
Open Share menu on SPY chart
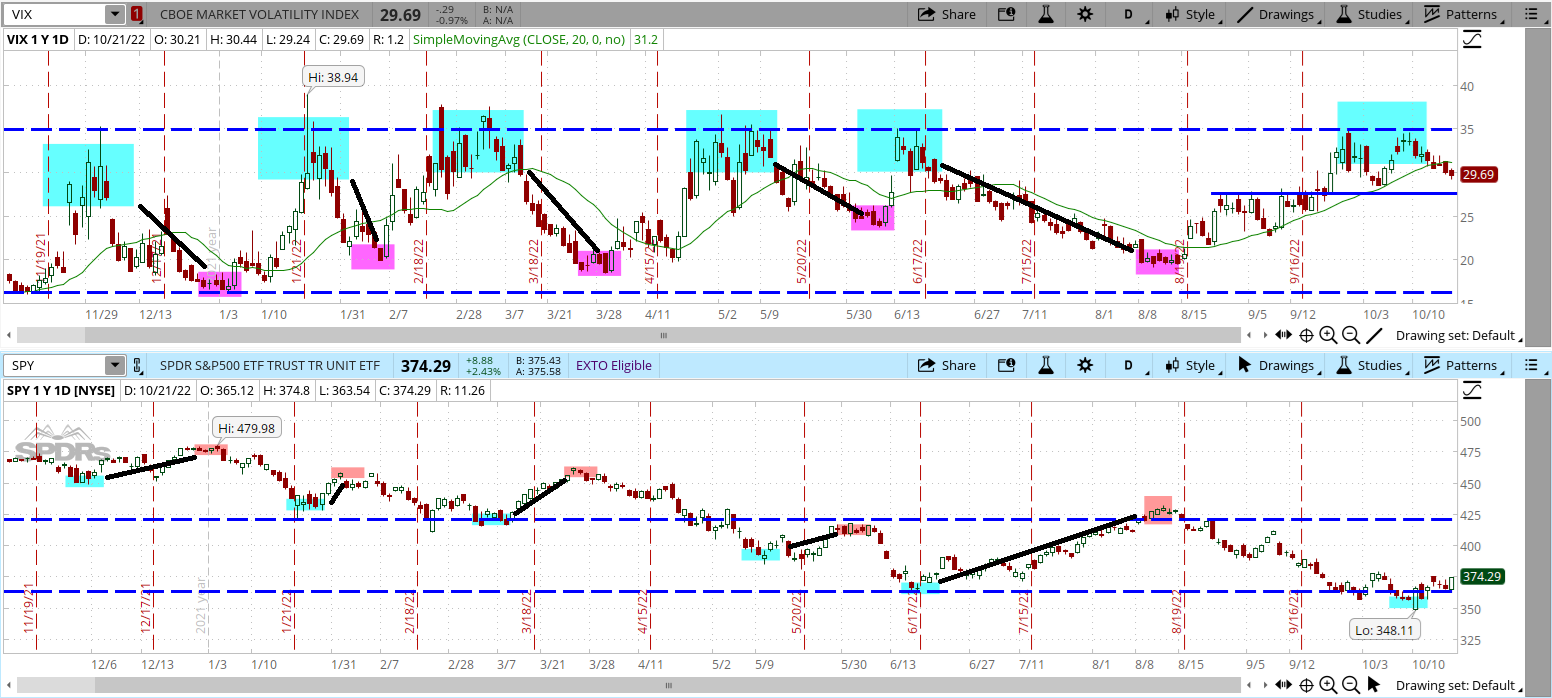coord(946,365)
